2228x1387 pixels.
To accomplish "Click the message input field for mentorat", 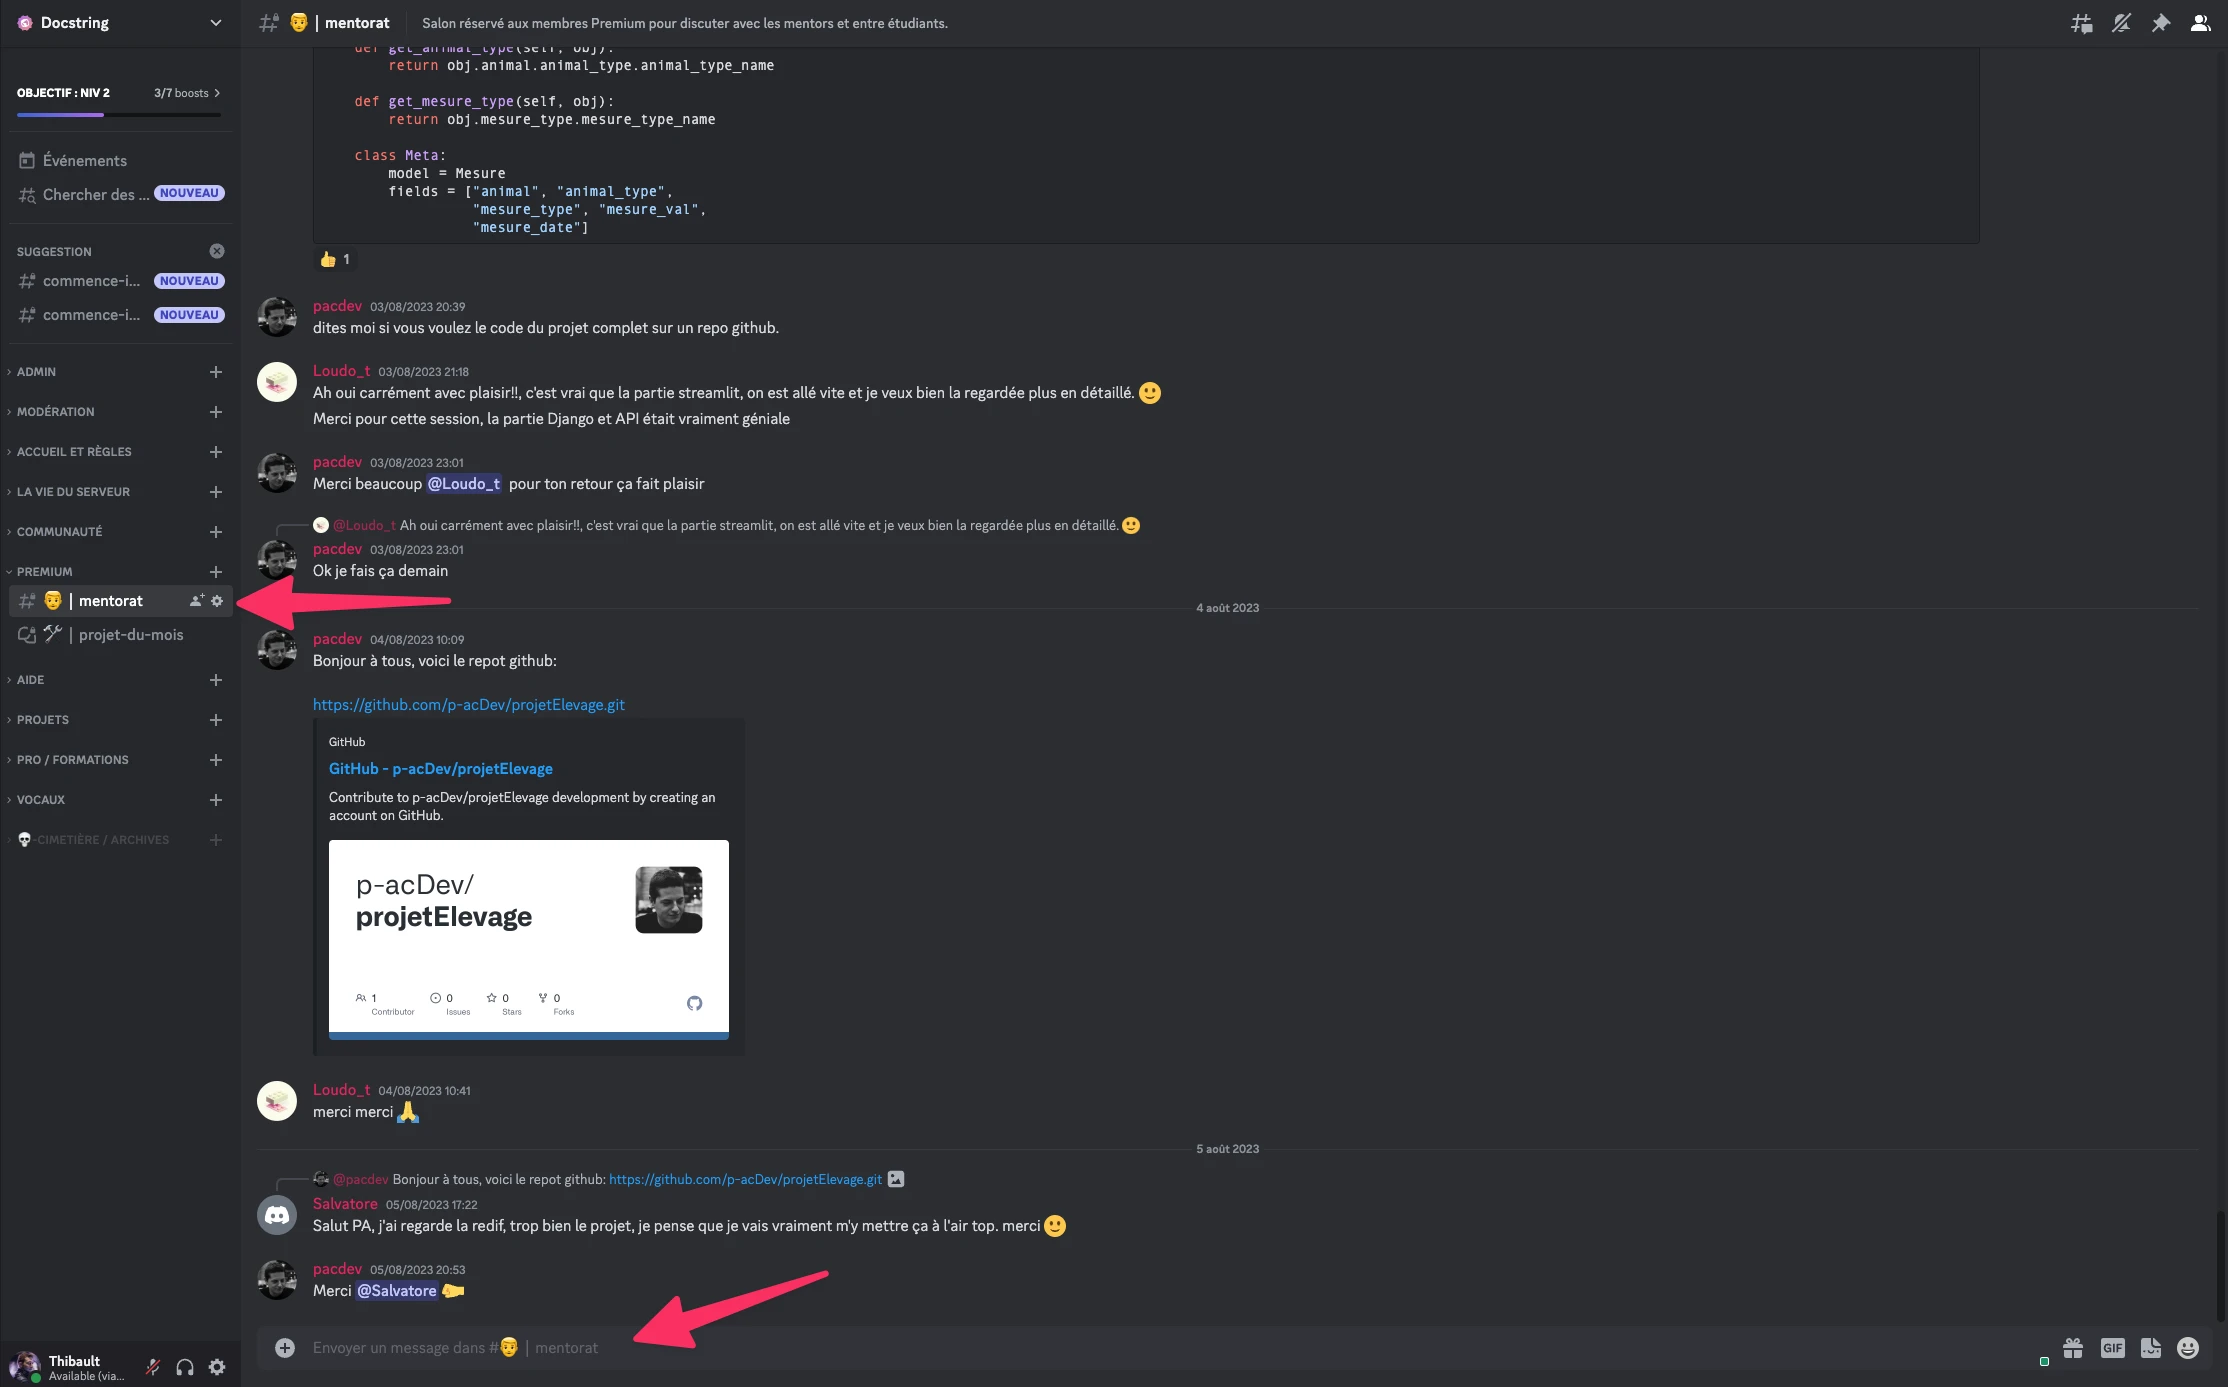I will tap(1100, 1348).
